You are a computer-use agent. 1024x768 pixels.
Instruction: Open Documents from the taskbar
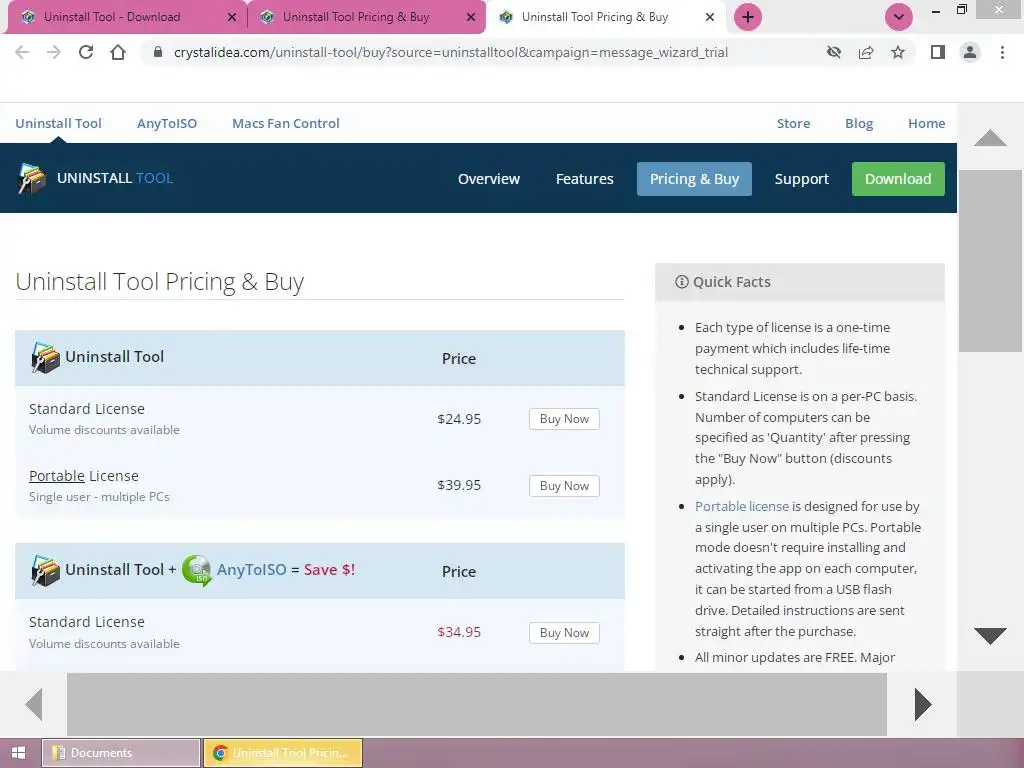pyautogui.click(x=121, y=753)
